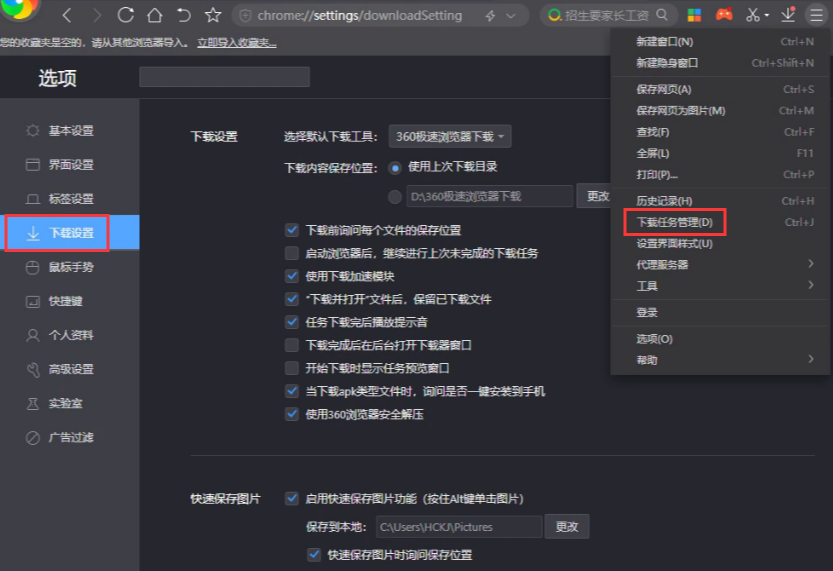Enable 开始下载时显示任务预览窗口 checkbox

[x=292, y=368]
